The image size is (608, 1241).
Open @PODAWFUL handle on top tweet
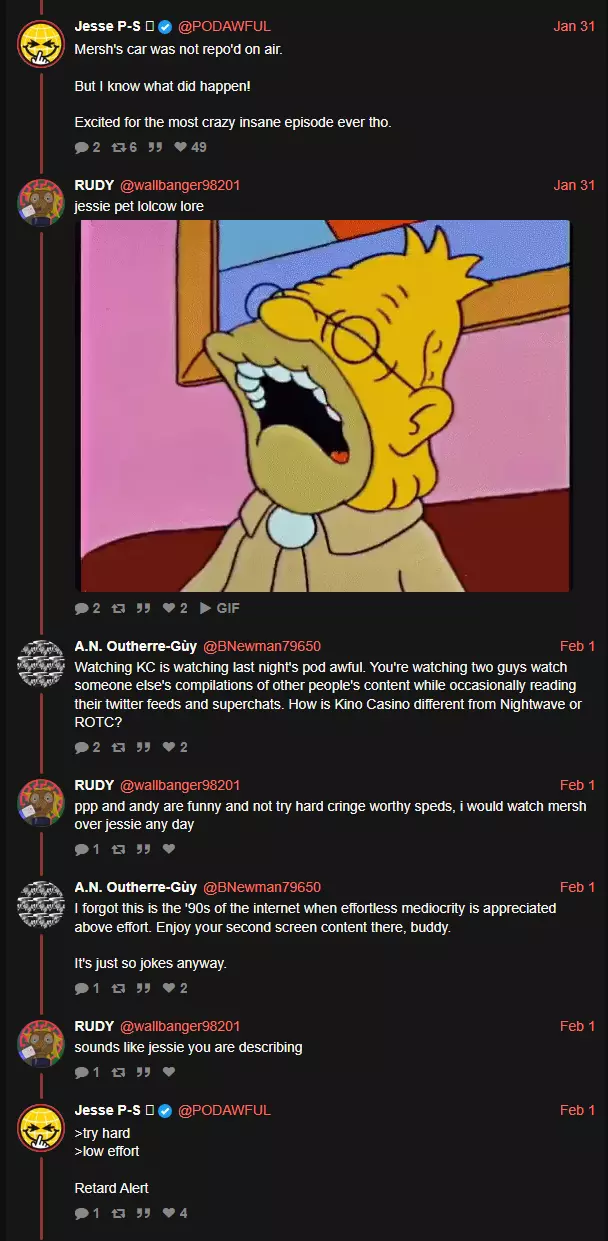(x=224, y=26)
